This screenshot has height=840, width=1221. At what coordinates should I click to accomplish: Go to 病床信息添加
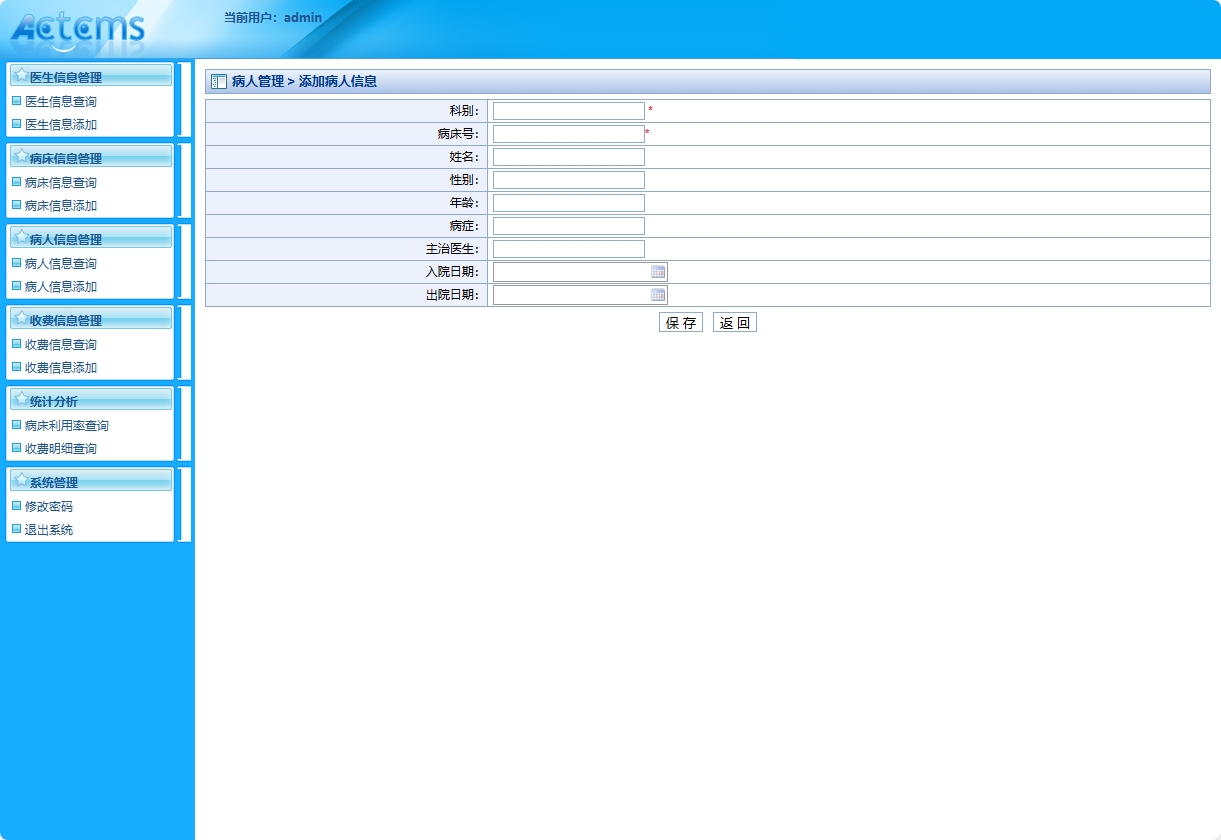click(x=61, y=206)
